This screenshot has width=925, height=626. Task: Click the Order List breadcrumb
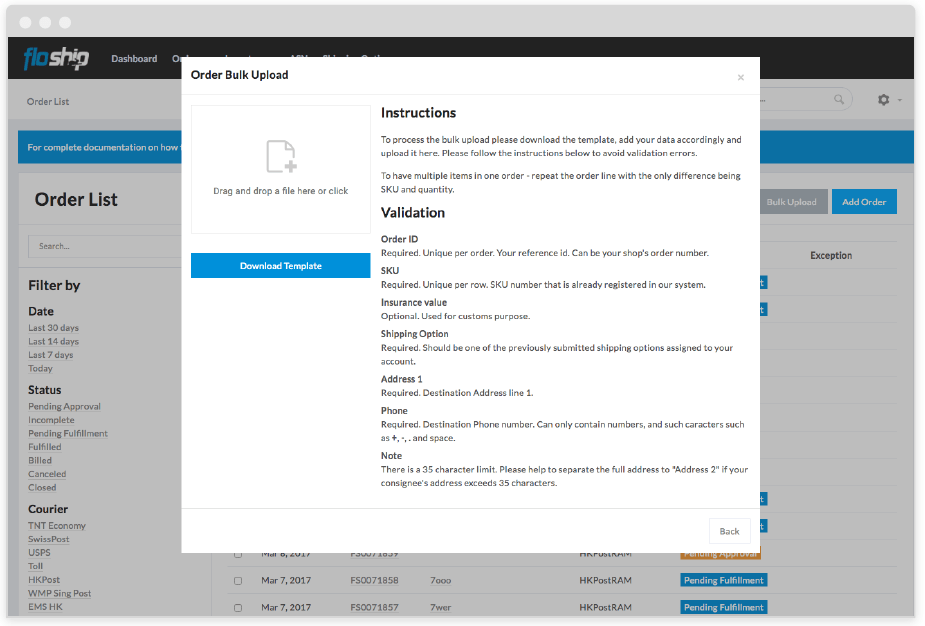(x=48, y=102)
